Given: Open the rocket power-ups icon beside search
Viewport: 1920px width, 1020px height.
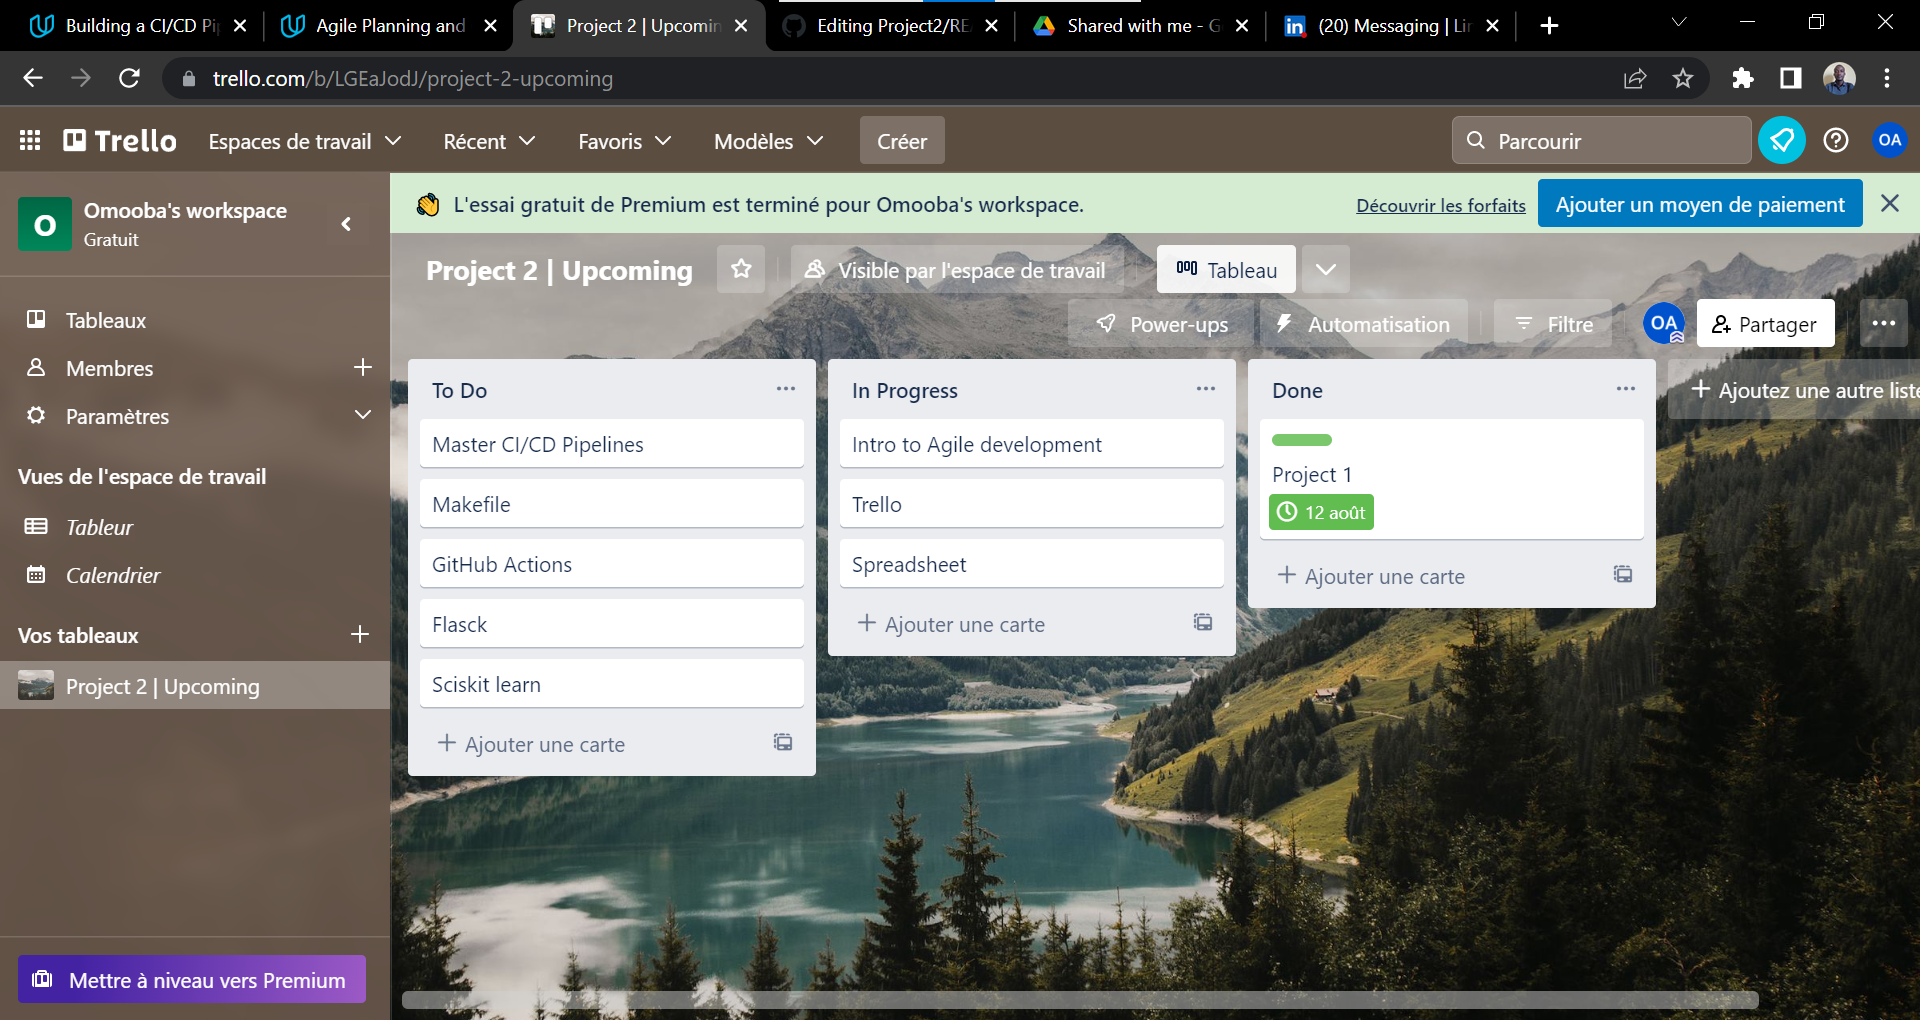Looking at the screenshot, I should pos(1781,140).
